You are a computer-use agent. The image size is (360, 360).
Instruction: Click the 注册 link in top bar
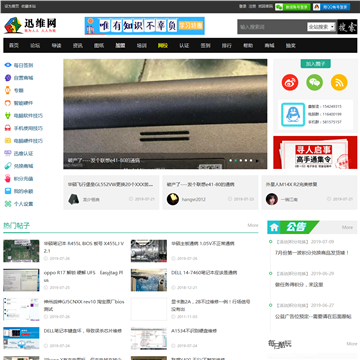click(x=252, y=6)
